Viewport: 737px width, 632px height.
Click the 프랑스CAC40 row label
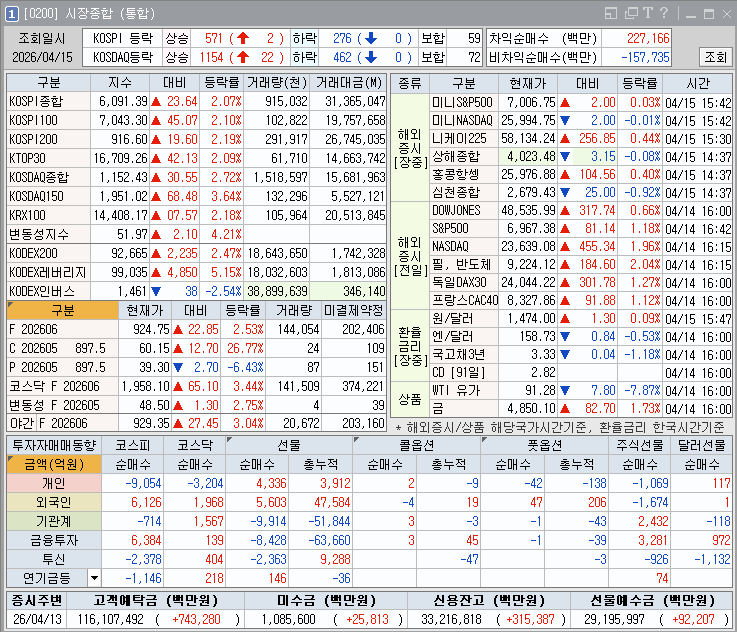[463, 300]
